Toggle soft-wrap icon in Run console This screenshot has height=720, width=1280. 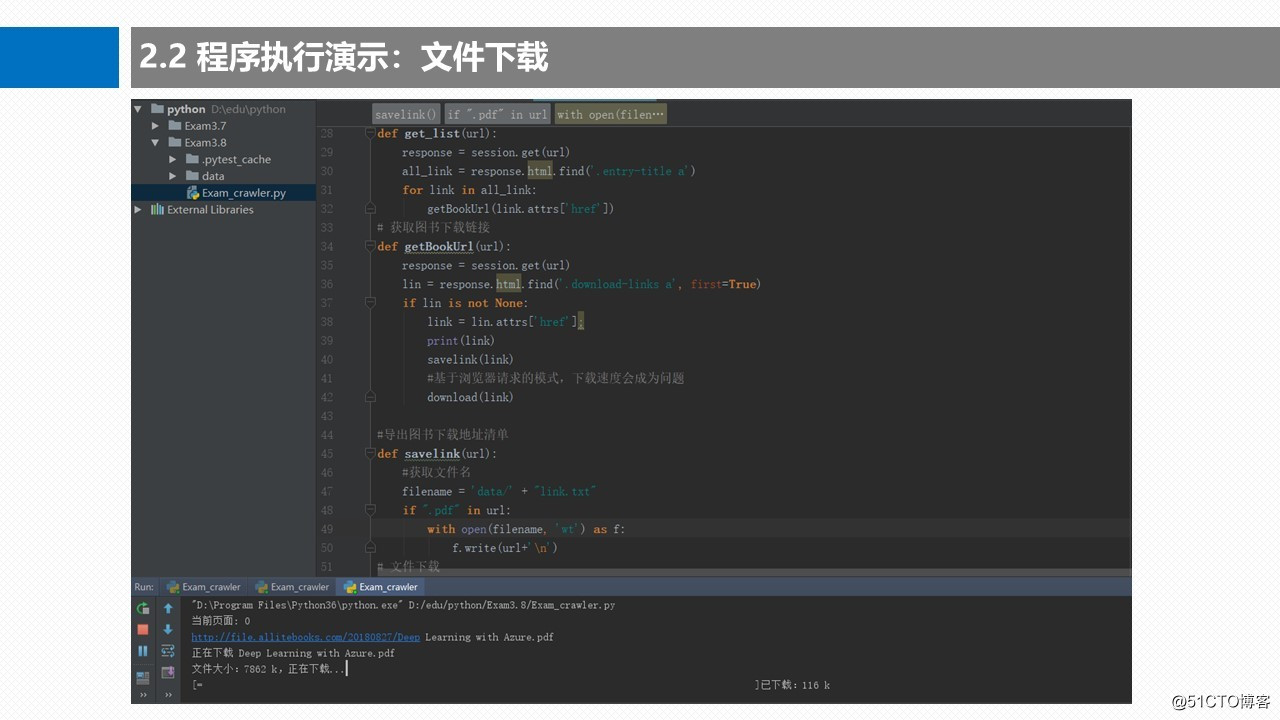pos(168,650)
